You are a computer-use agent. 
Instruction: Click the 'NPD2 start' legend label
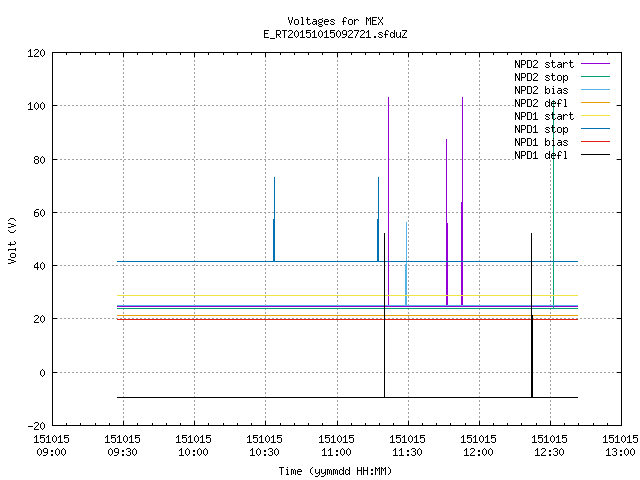click(x=544, y=64)
